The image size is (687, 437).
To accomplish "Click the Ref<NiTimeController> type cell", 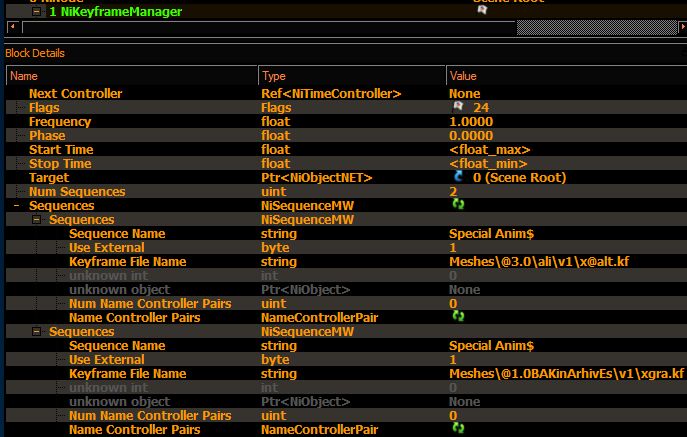I will click(331, 93).
